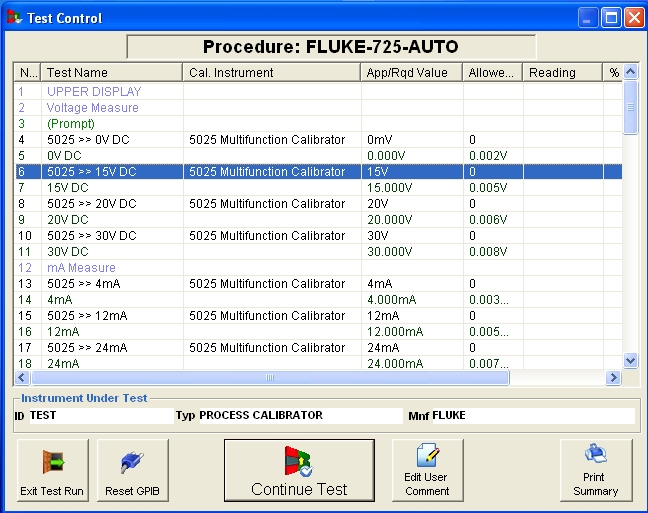Click the vertical scrollbar up arrow

pyautogui.click(x=630, y=73)
